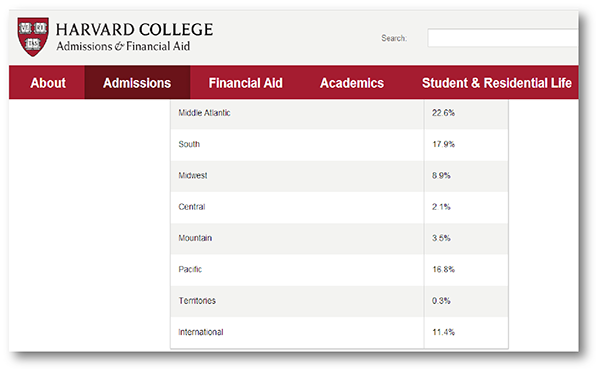The width and height of the screenshot is (600, 373).
Task: Click the 22.6% percentage value
Action: 443,113
